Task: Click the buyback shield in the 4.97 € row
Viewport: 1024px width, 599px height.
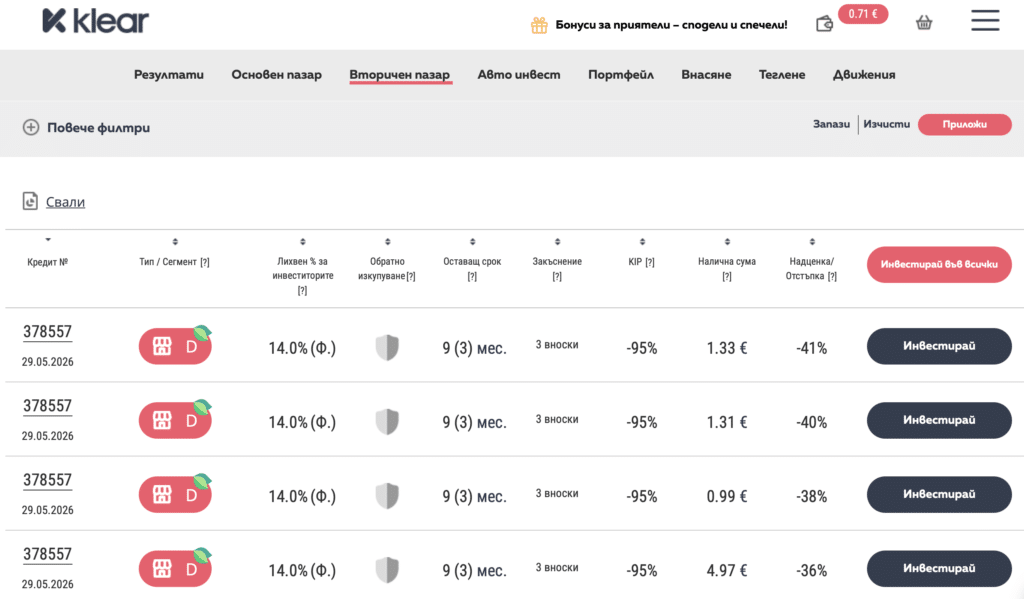Action: point(387,570)
